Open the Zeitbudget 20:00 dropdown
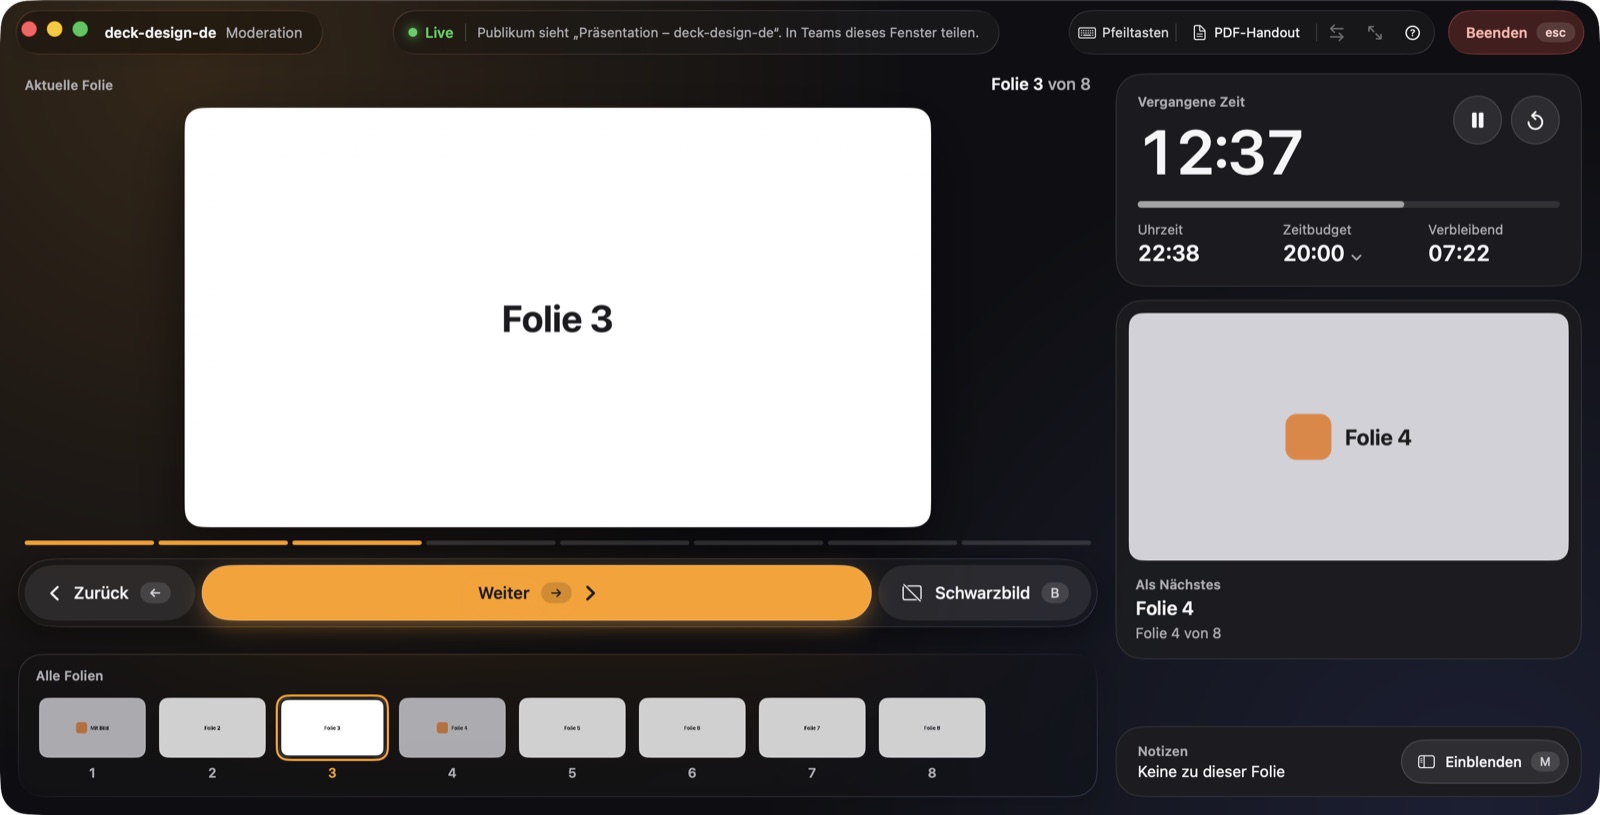The image size is (1600, 815). coord(1322,254)
